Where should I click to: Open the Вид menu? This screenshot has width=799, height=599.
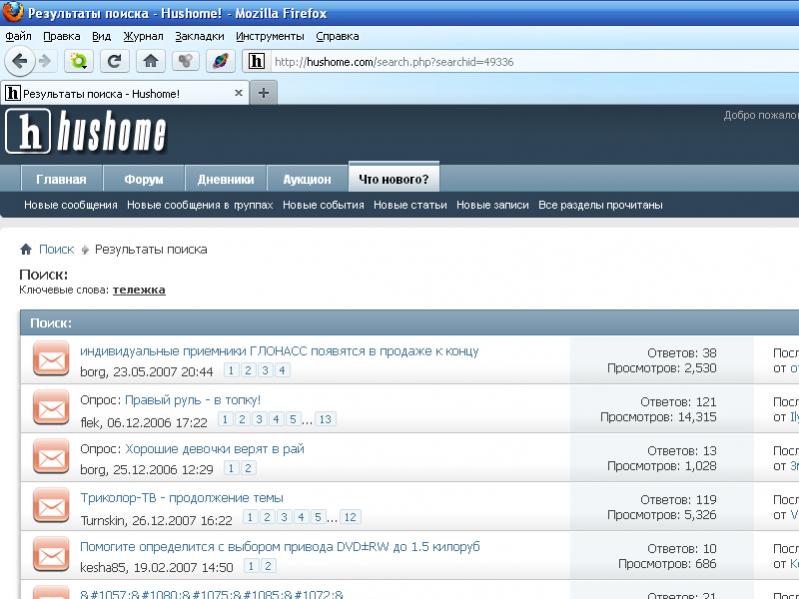pos(101,36)
